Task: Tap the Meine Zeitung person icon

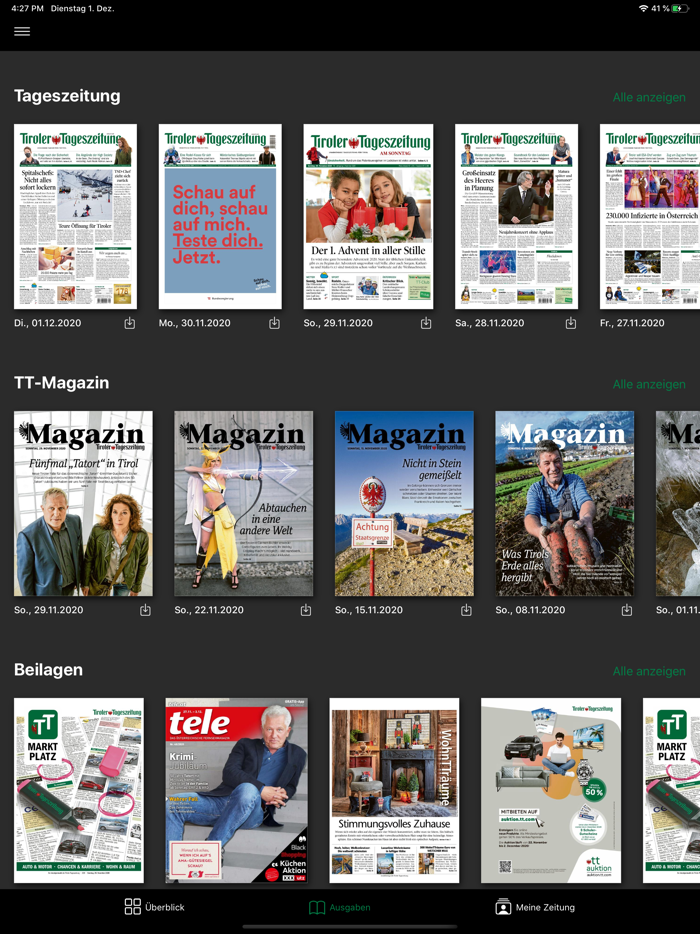Action: pos(503,907)
